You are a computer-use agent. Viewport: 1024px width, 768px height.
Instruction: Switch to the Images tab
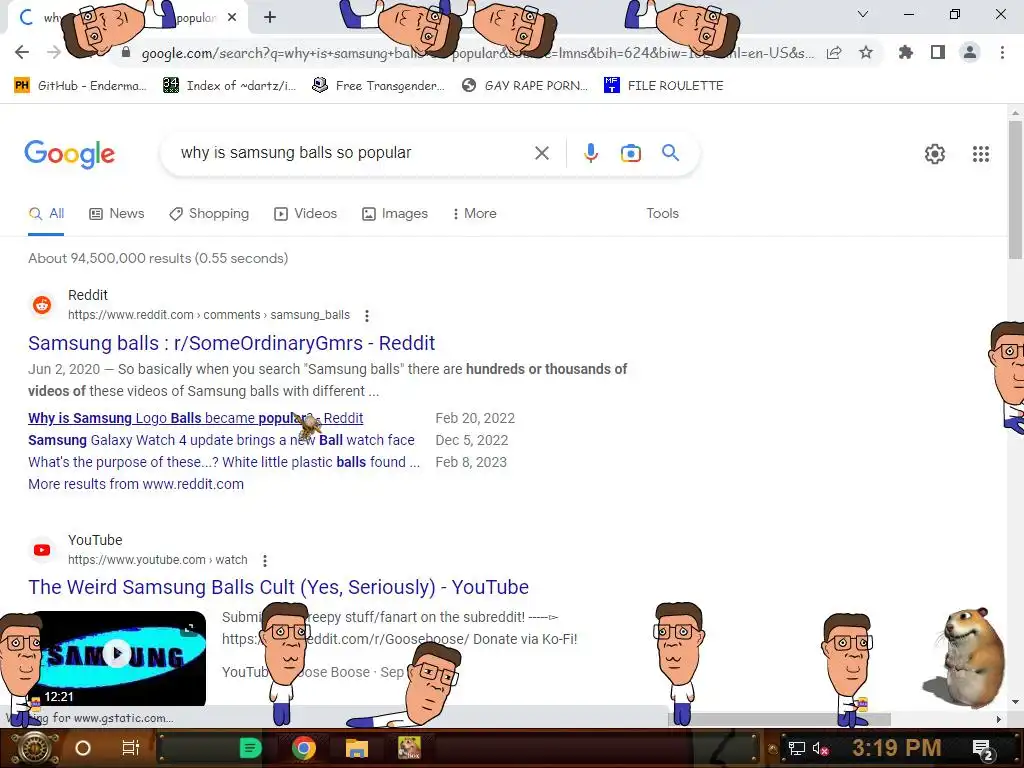395,214
